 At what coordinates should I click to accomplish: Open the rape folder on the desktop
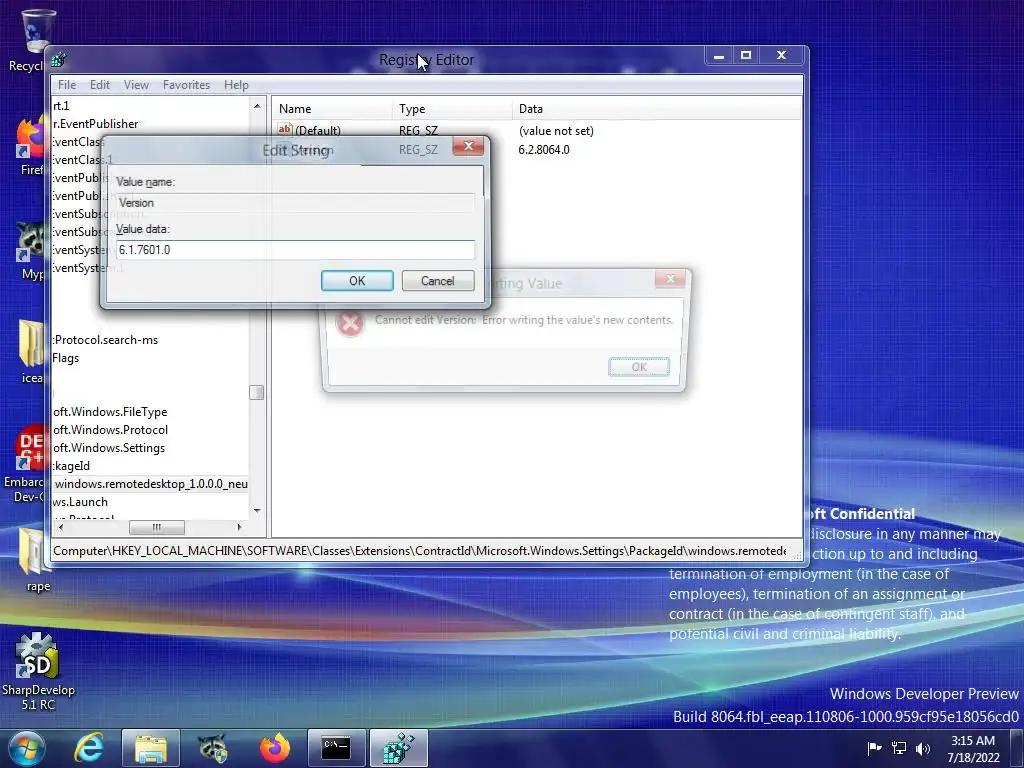tap(37, 560)
